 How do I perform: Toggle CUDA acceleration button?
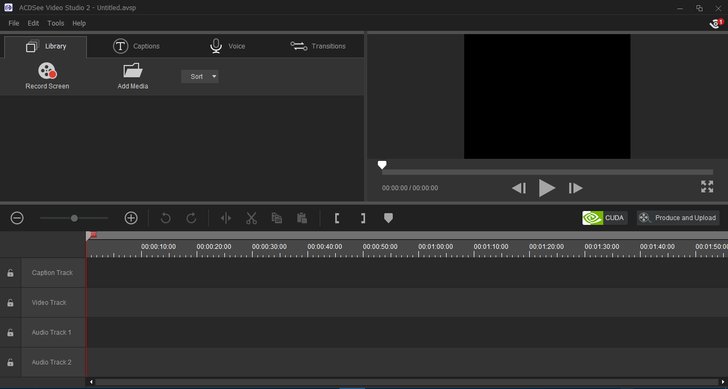(604, 218)
